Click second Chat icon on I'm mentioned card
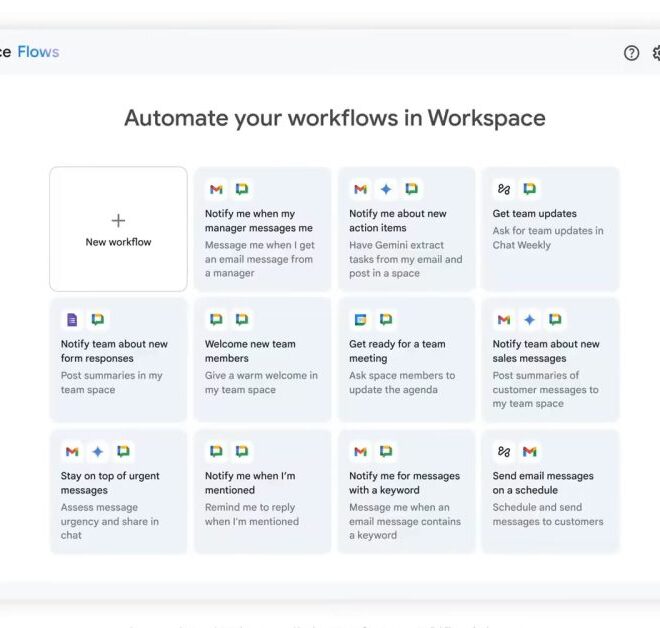The width and height of the screenshot is (660, 628). 242,452
